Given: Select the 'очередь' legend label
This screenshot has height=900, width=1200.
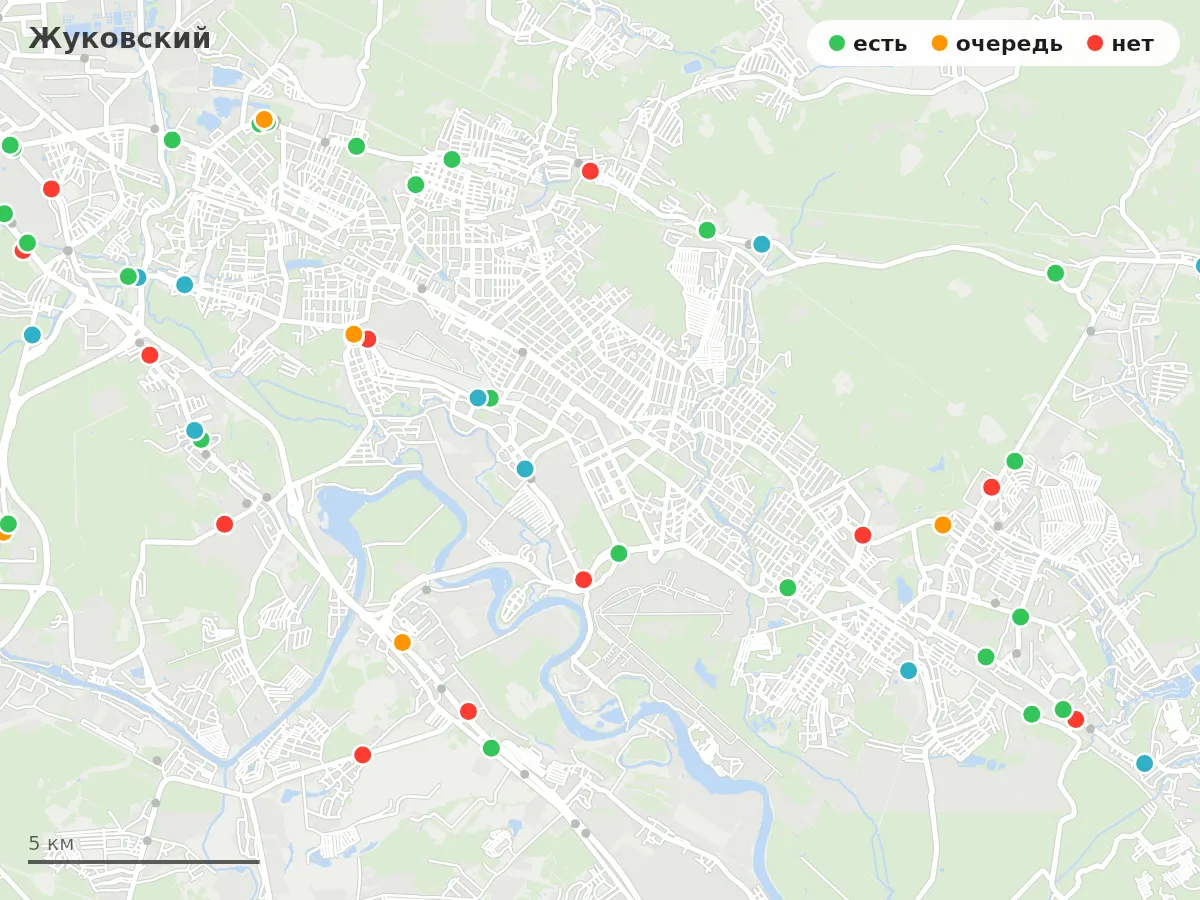Looking at the screenshot, I should [x=1009, y=44].
